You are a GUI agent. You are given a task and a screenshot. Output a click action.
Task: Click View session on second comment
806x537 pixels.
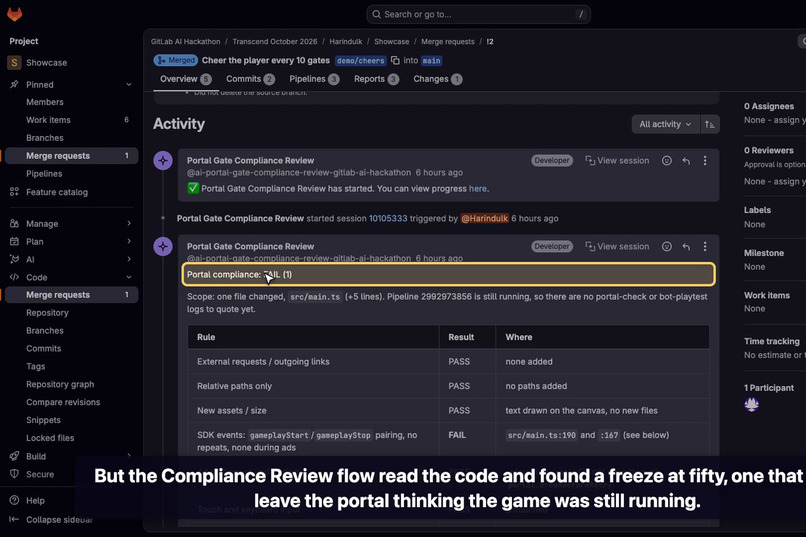point(617,247)
